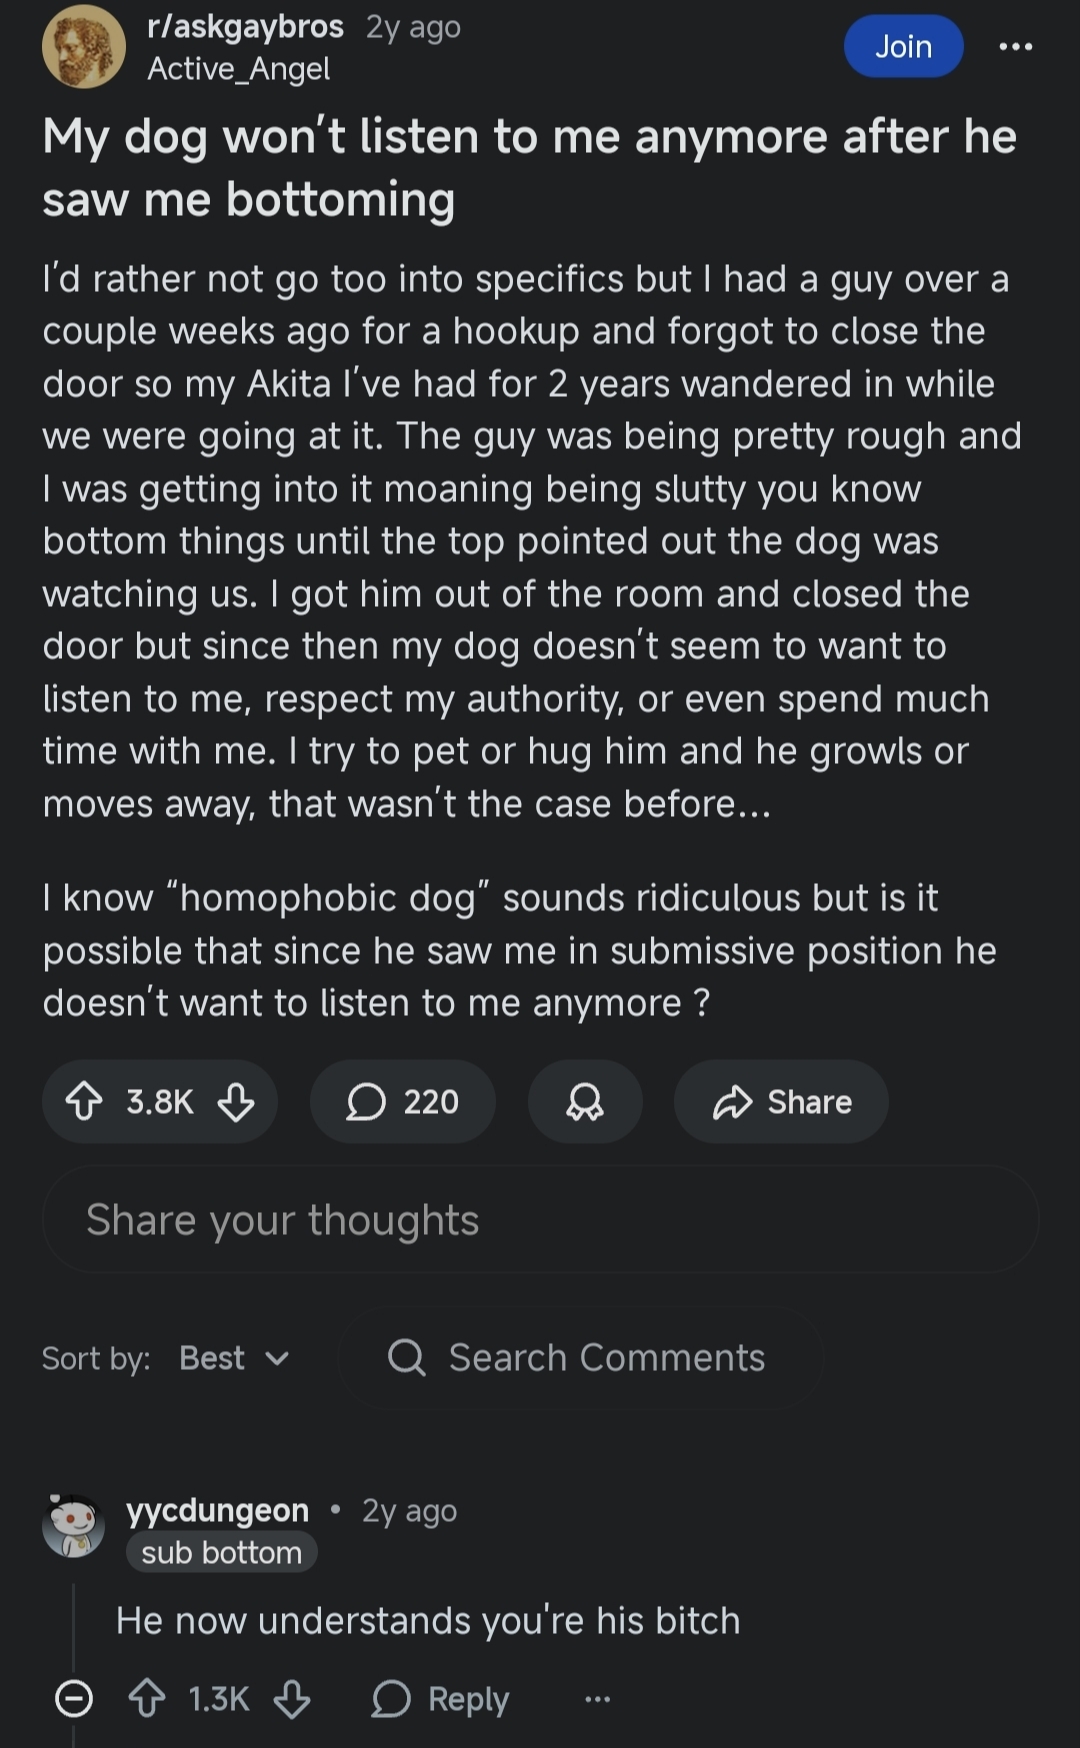This screenshot has height=1748, width=1080.
Task: Join the r/askgaybros community
Action: [x=903, y=47]
